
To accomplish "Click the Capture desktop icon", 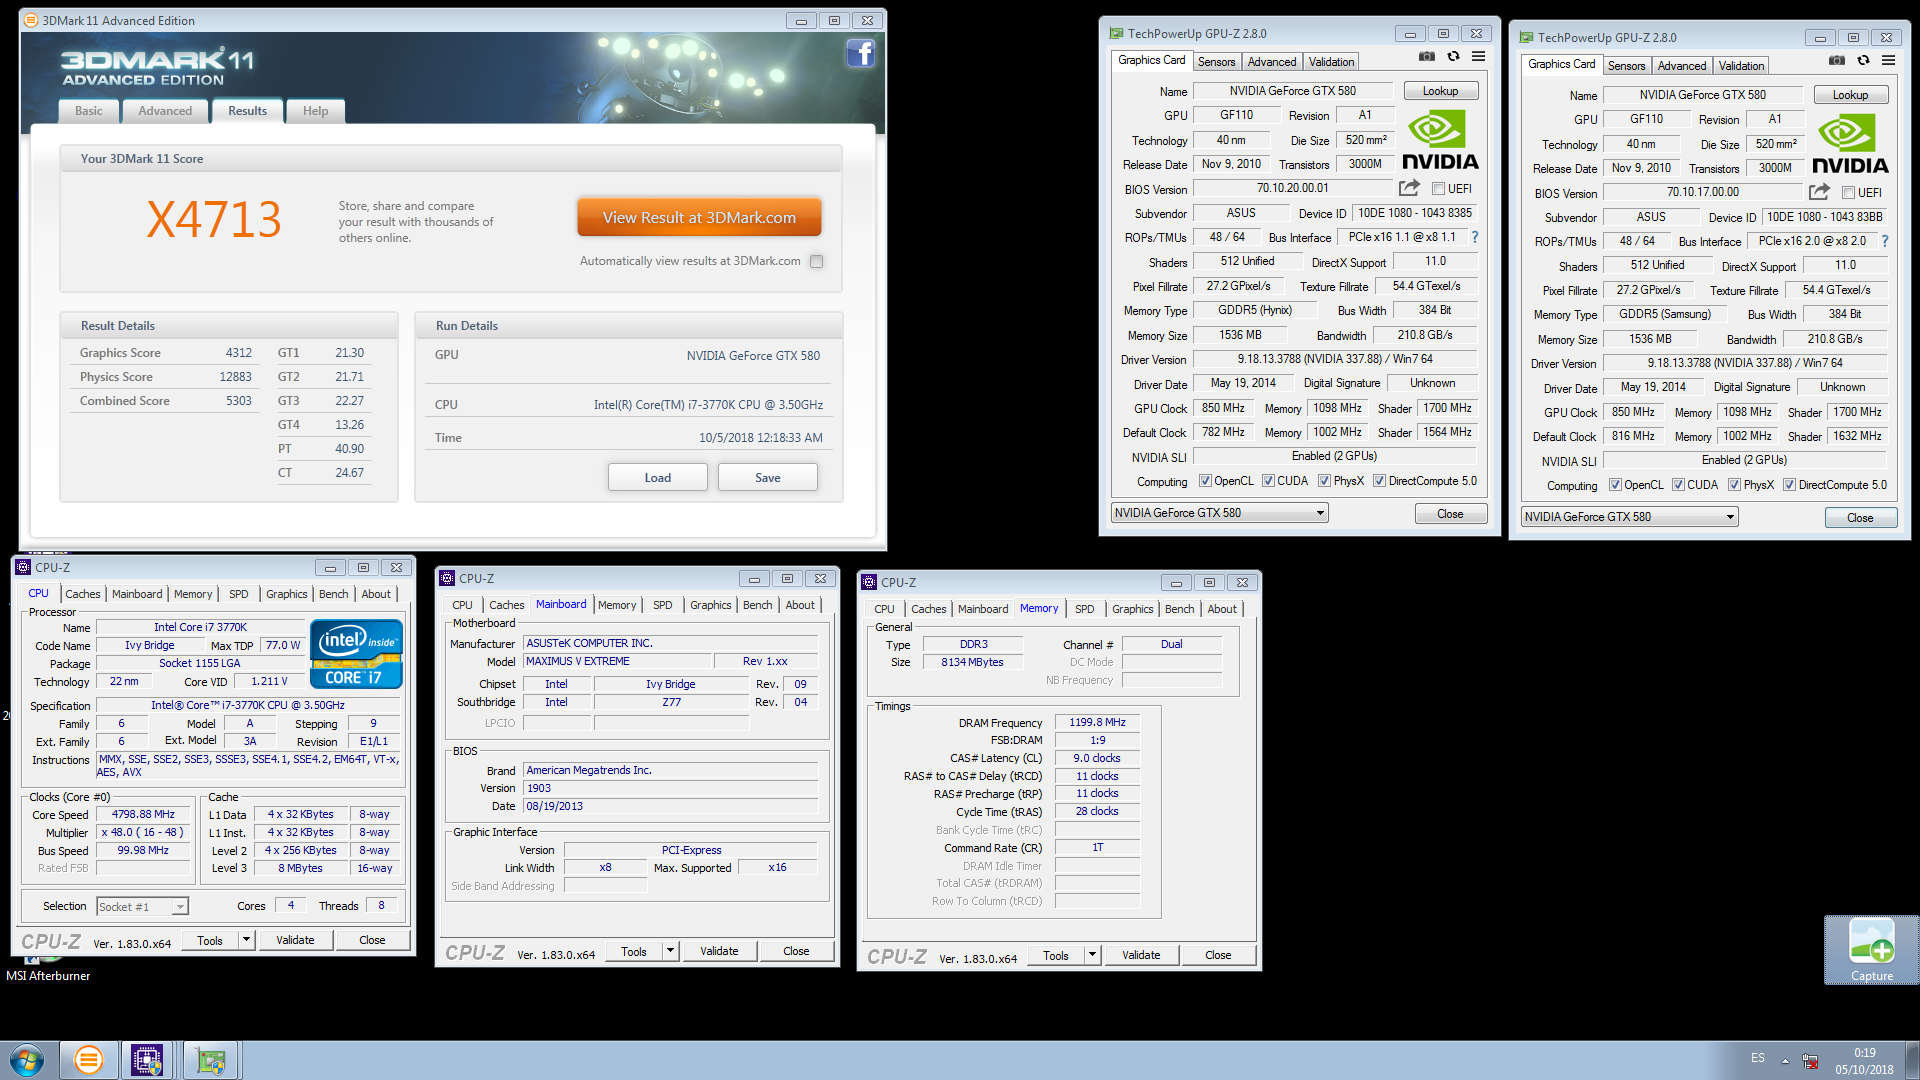I will (1871, 950).
